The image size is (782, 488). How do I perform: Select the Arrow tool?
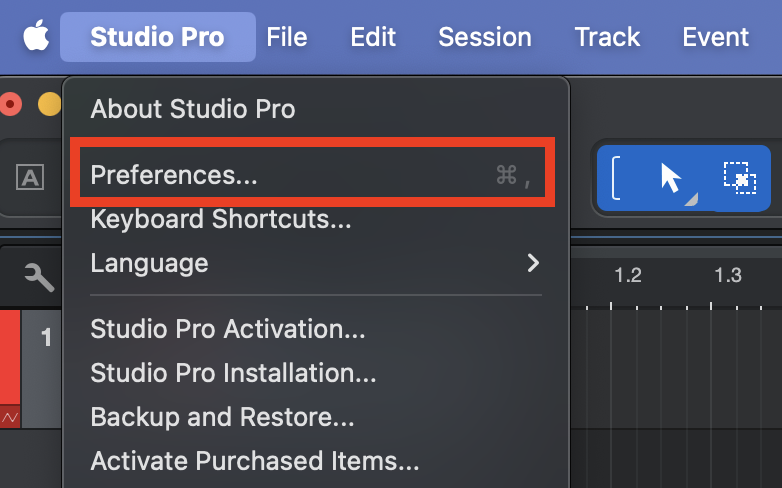pyautogui.click(x=671, y=178)
